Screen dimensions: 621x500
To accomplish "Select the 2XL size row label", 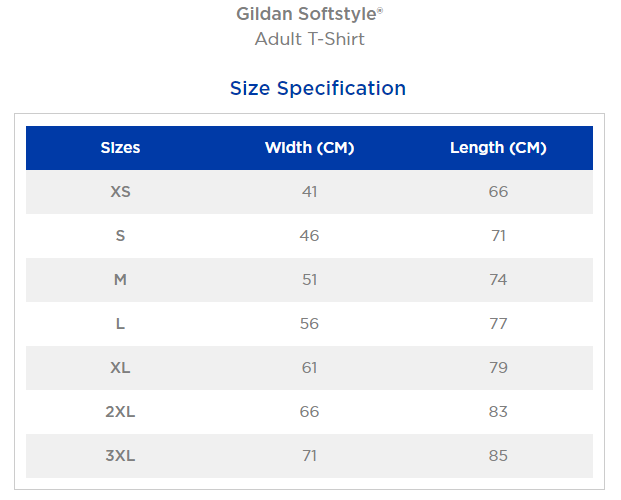I will 120,412.
